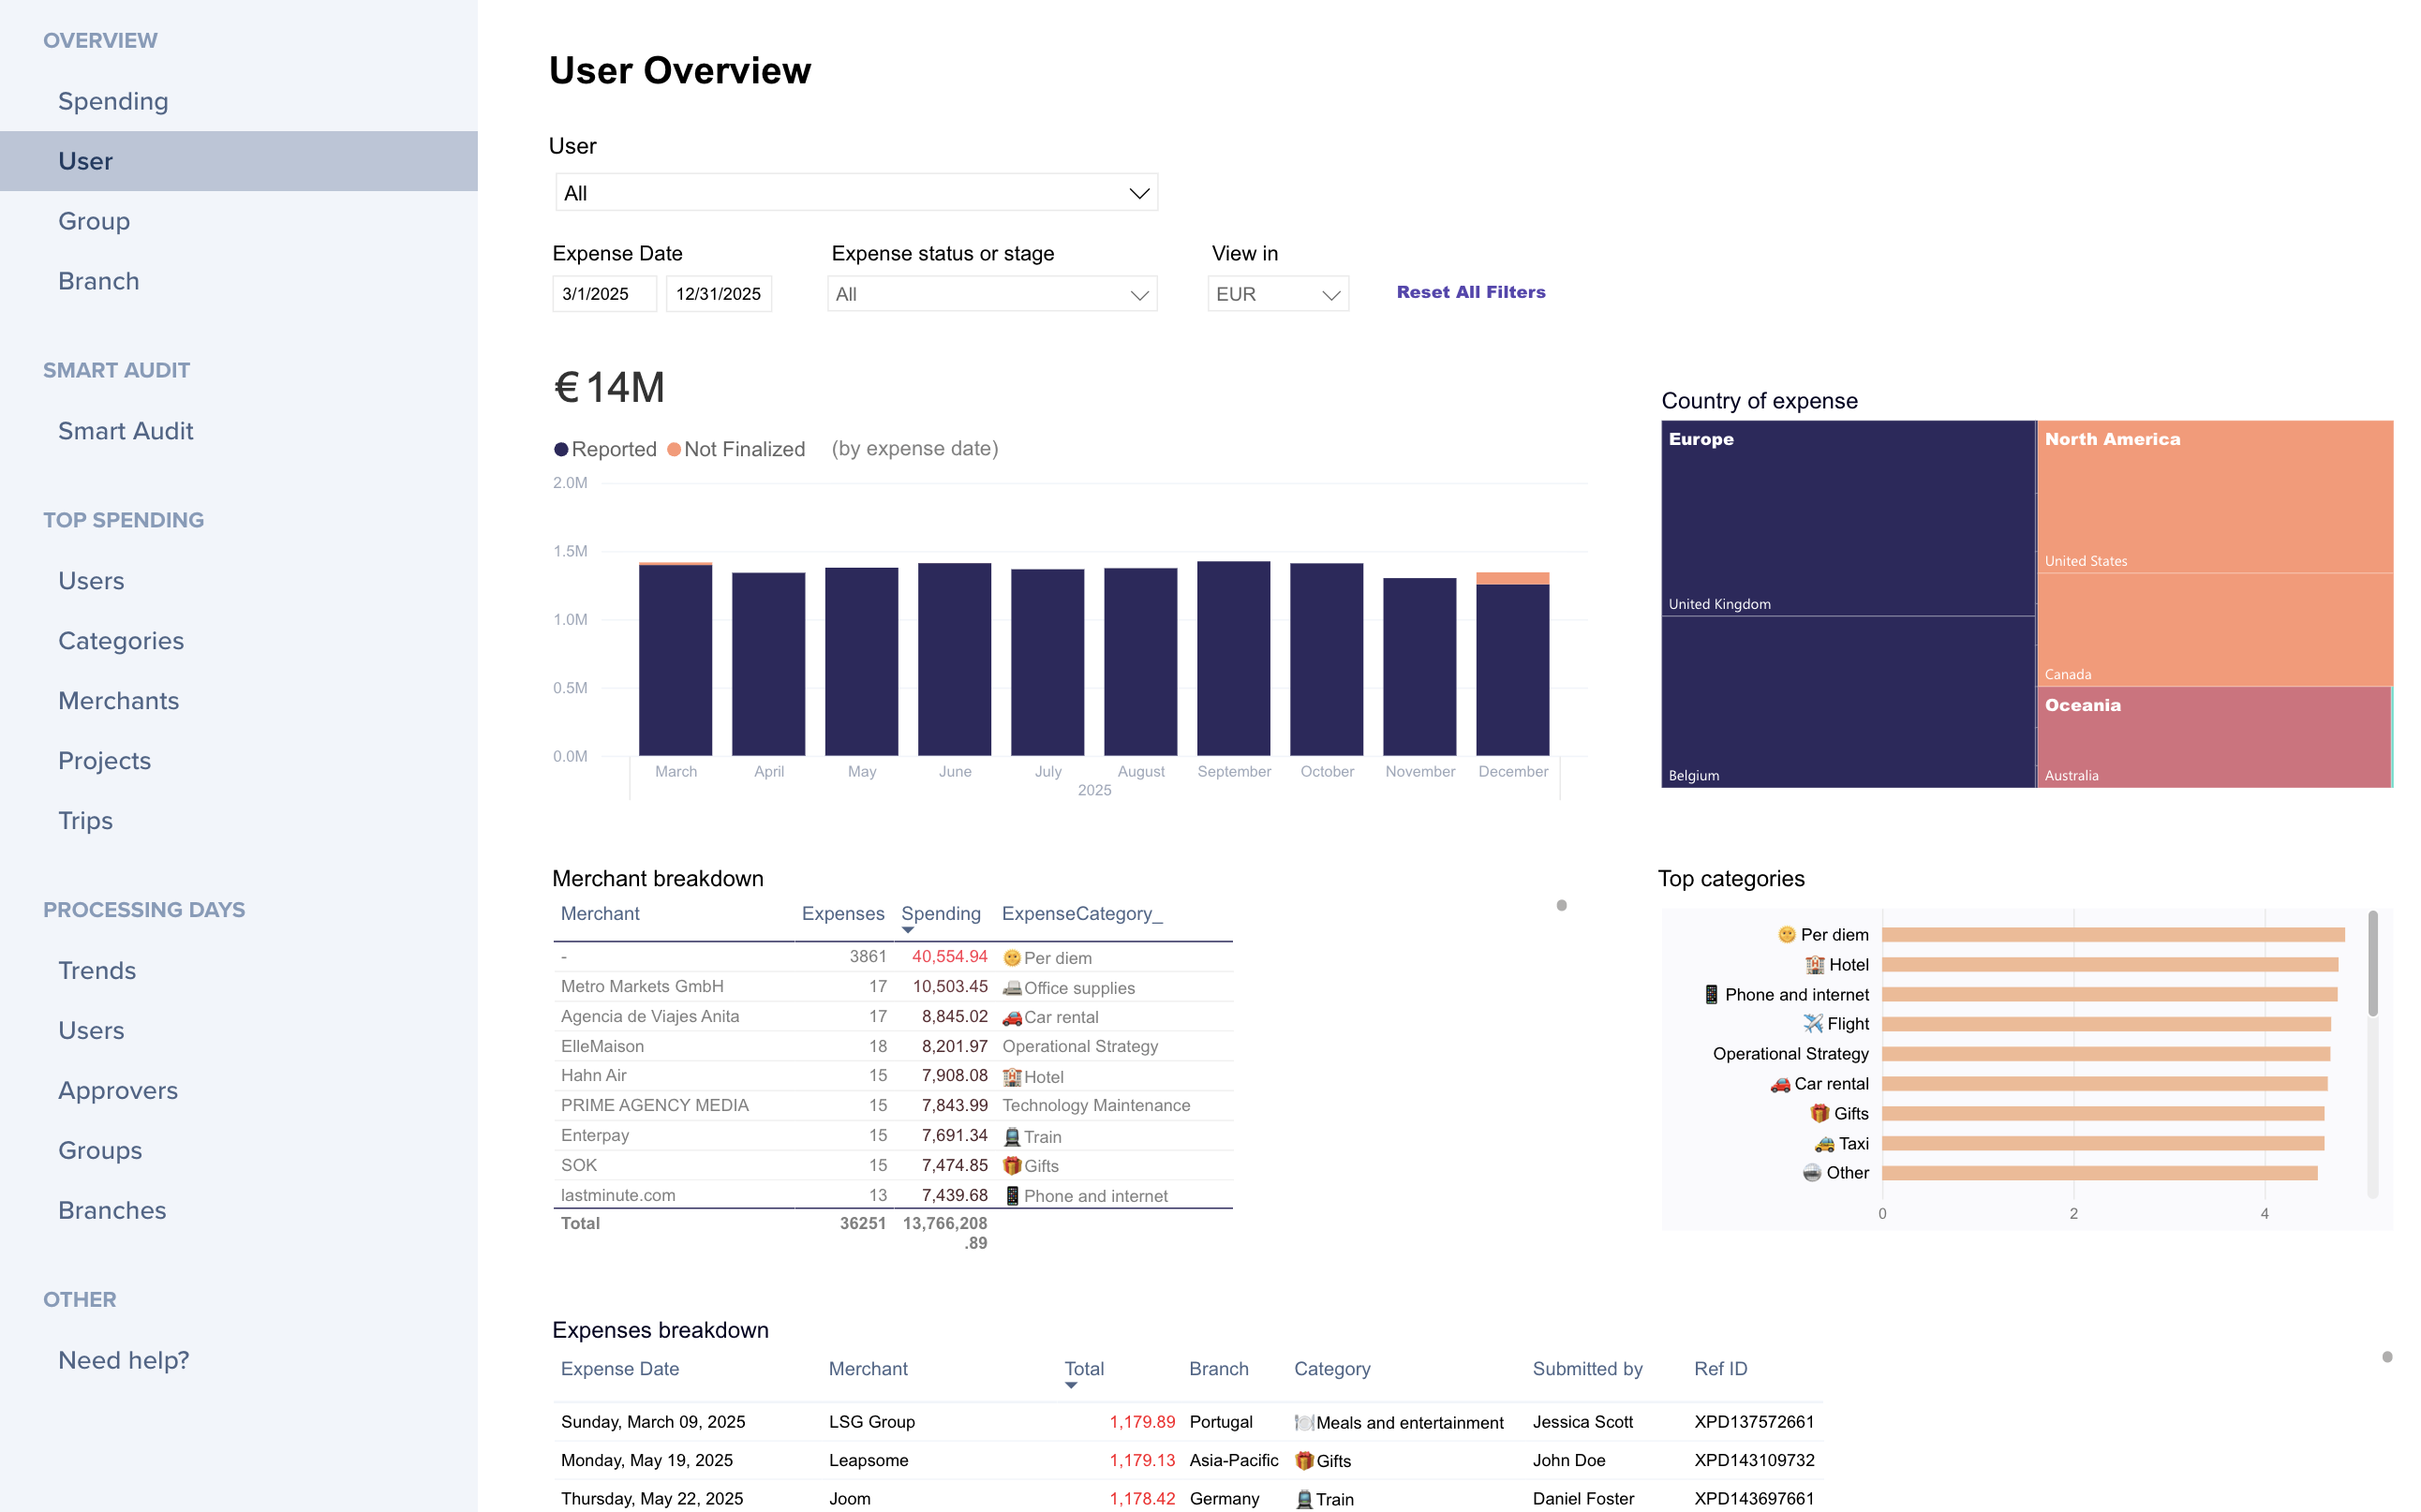2421x1512 pixels.
Task: Click the Hotel icon in Top categories chart
Action: [1814, 964]
